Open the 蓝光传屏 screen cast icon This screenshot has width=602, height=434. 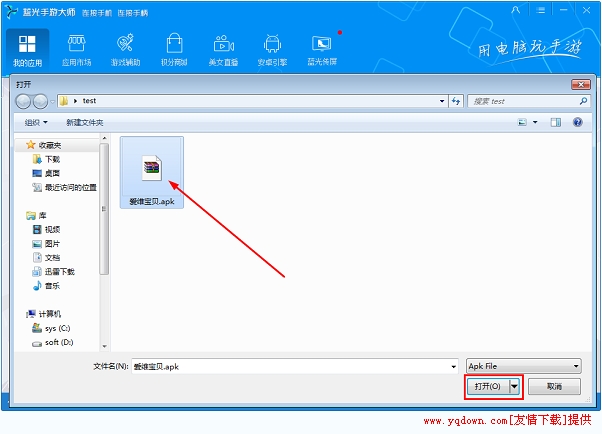(x=321, y=50)
